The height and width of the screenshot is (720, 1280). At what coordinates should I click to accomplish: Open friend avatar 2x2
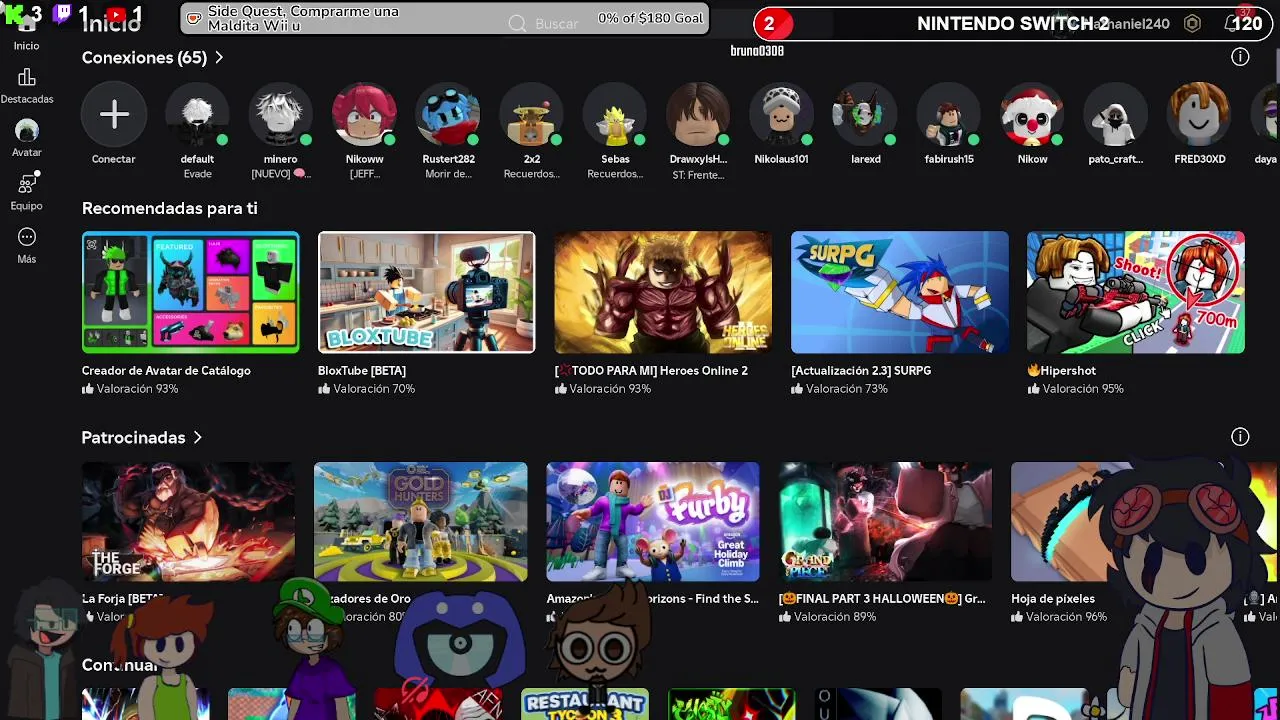pos(532,115)
